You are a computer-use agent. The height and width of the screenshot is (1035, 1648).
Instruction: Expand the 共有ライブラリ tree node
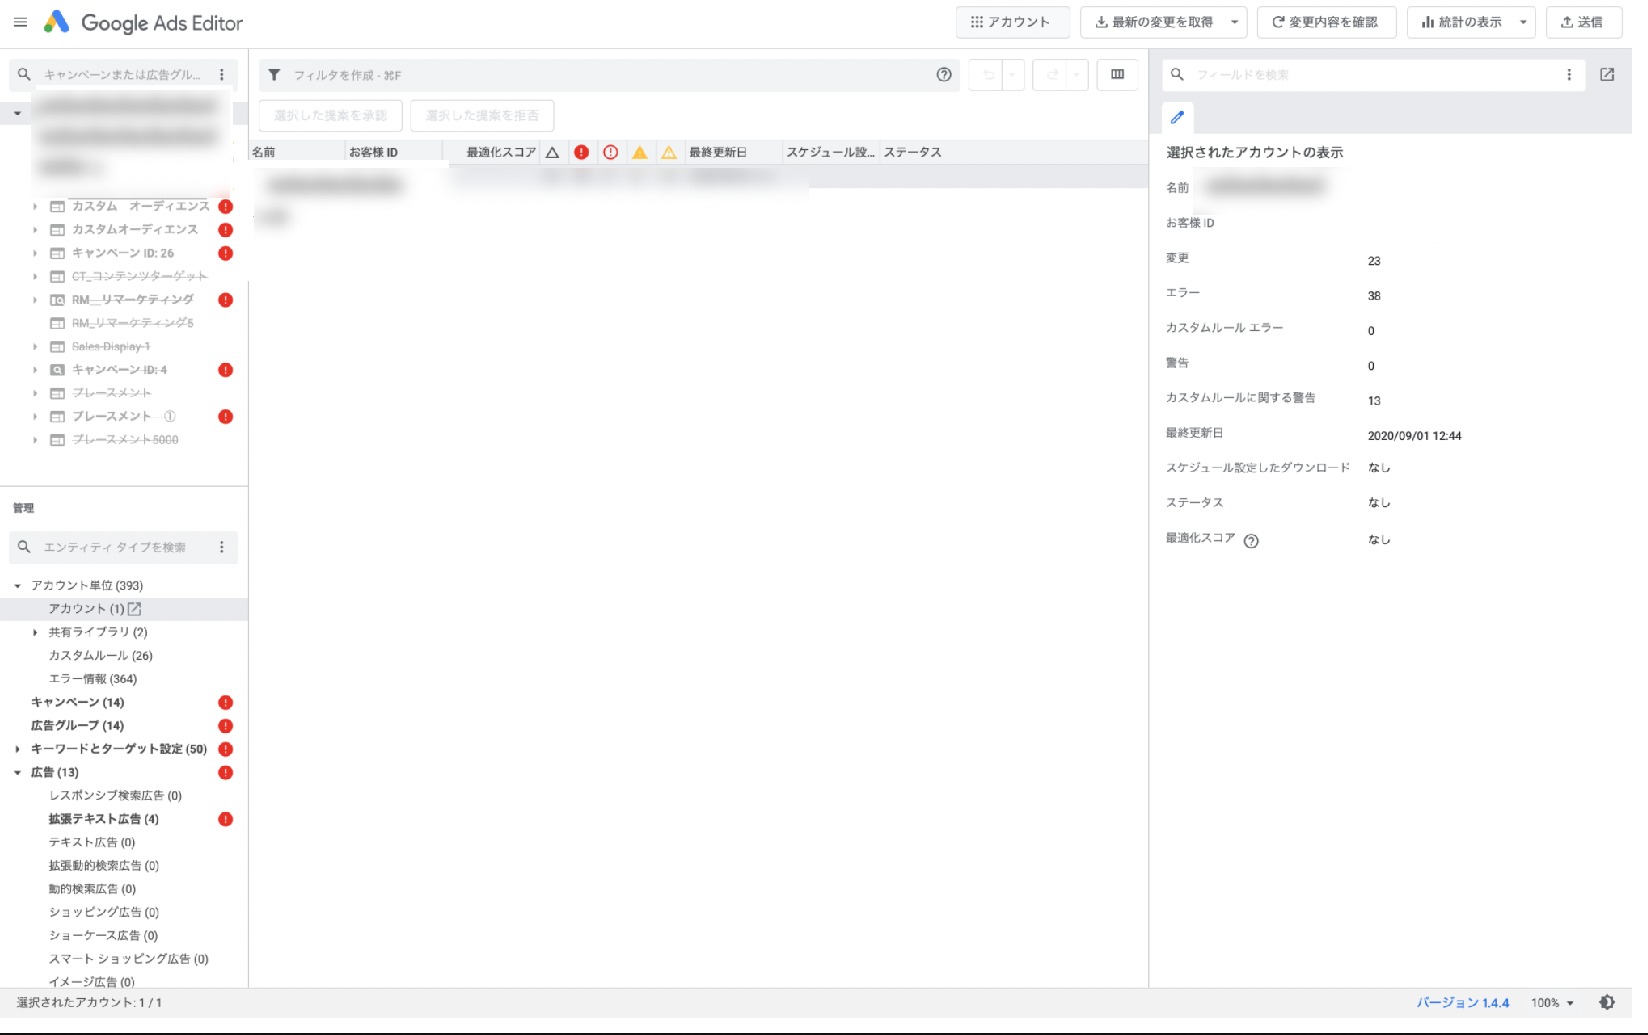(x=34, y=632)
